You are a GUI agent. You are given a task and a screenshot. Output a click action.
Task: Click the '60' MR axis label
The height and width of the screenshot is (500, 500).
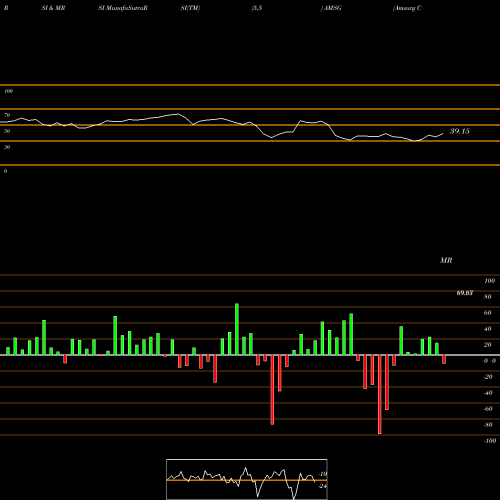coord(488,313)
